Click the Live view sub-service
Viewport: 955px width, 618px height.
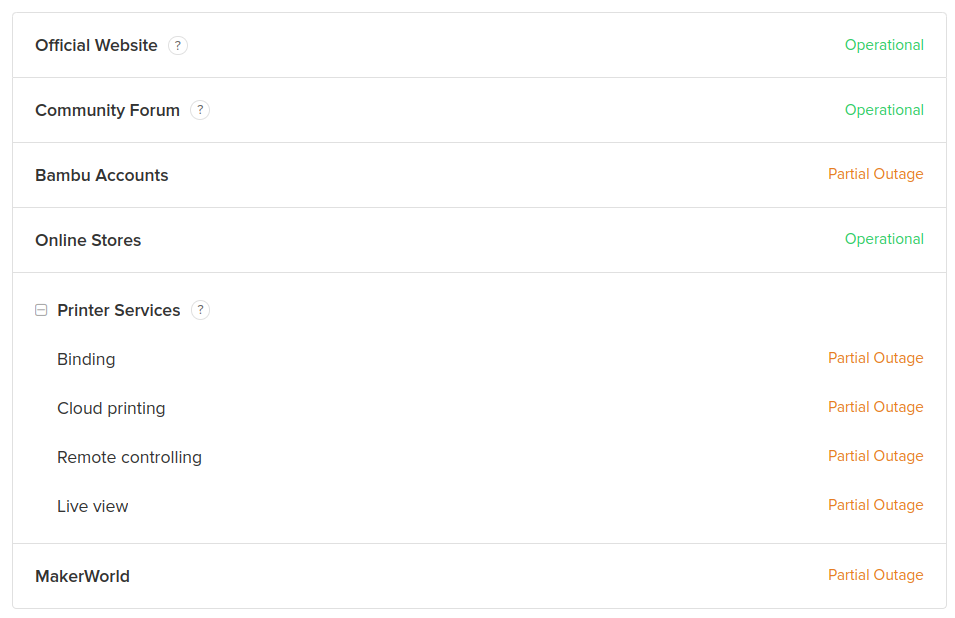(93, 507)
